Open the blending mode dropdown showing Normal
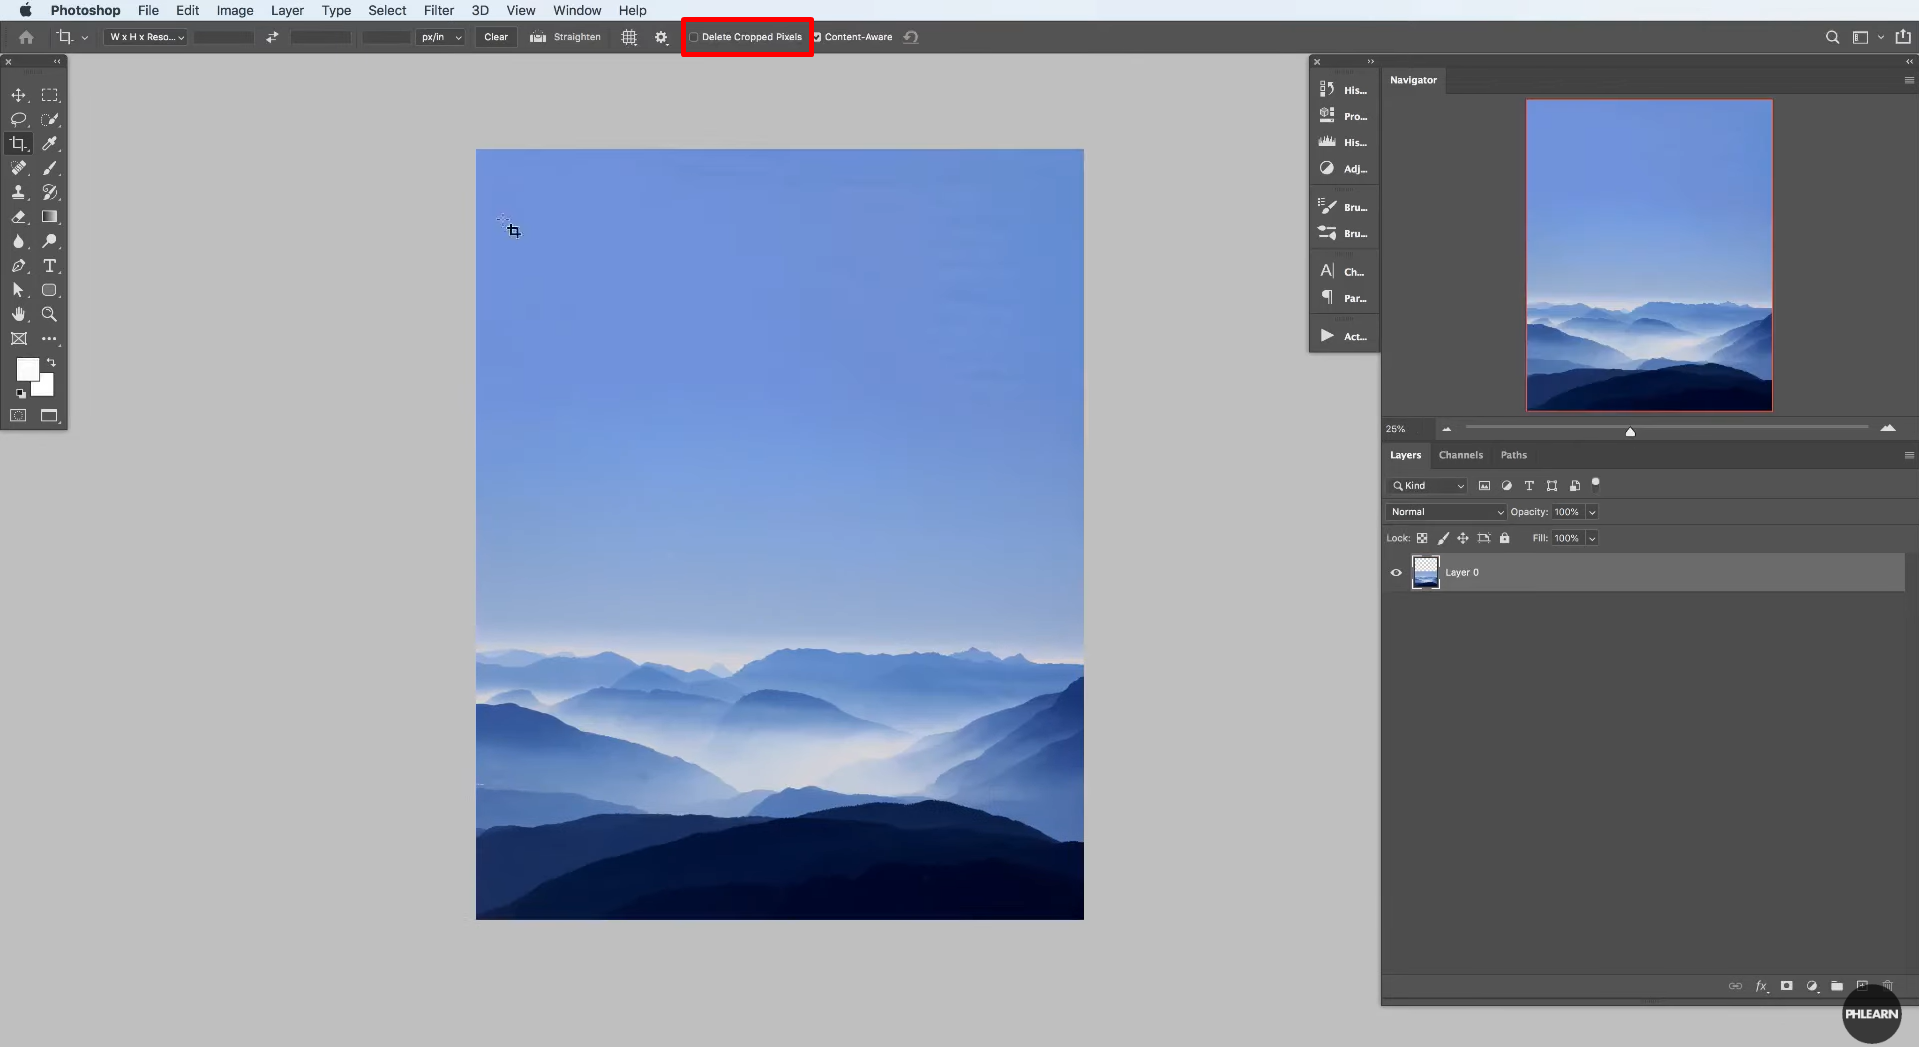The width and height of the screenshot is (1919, 1047). (x=1447, y=511)
